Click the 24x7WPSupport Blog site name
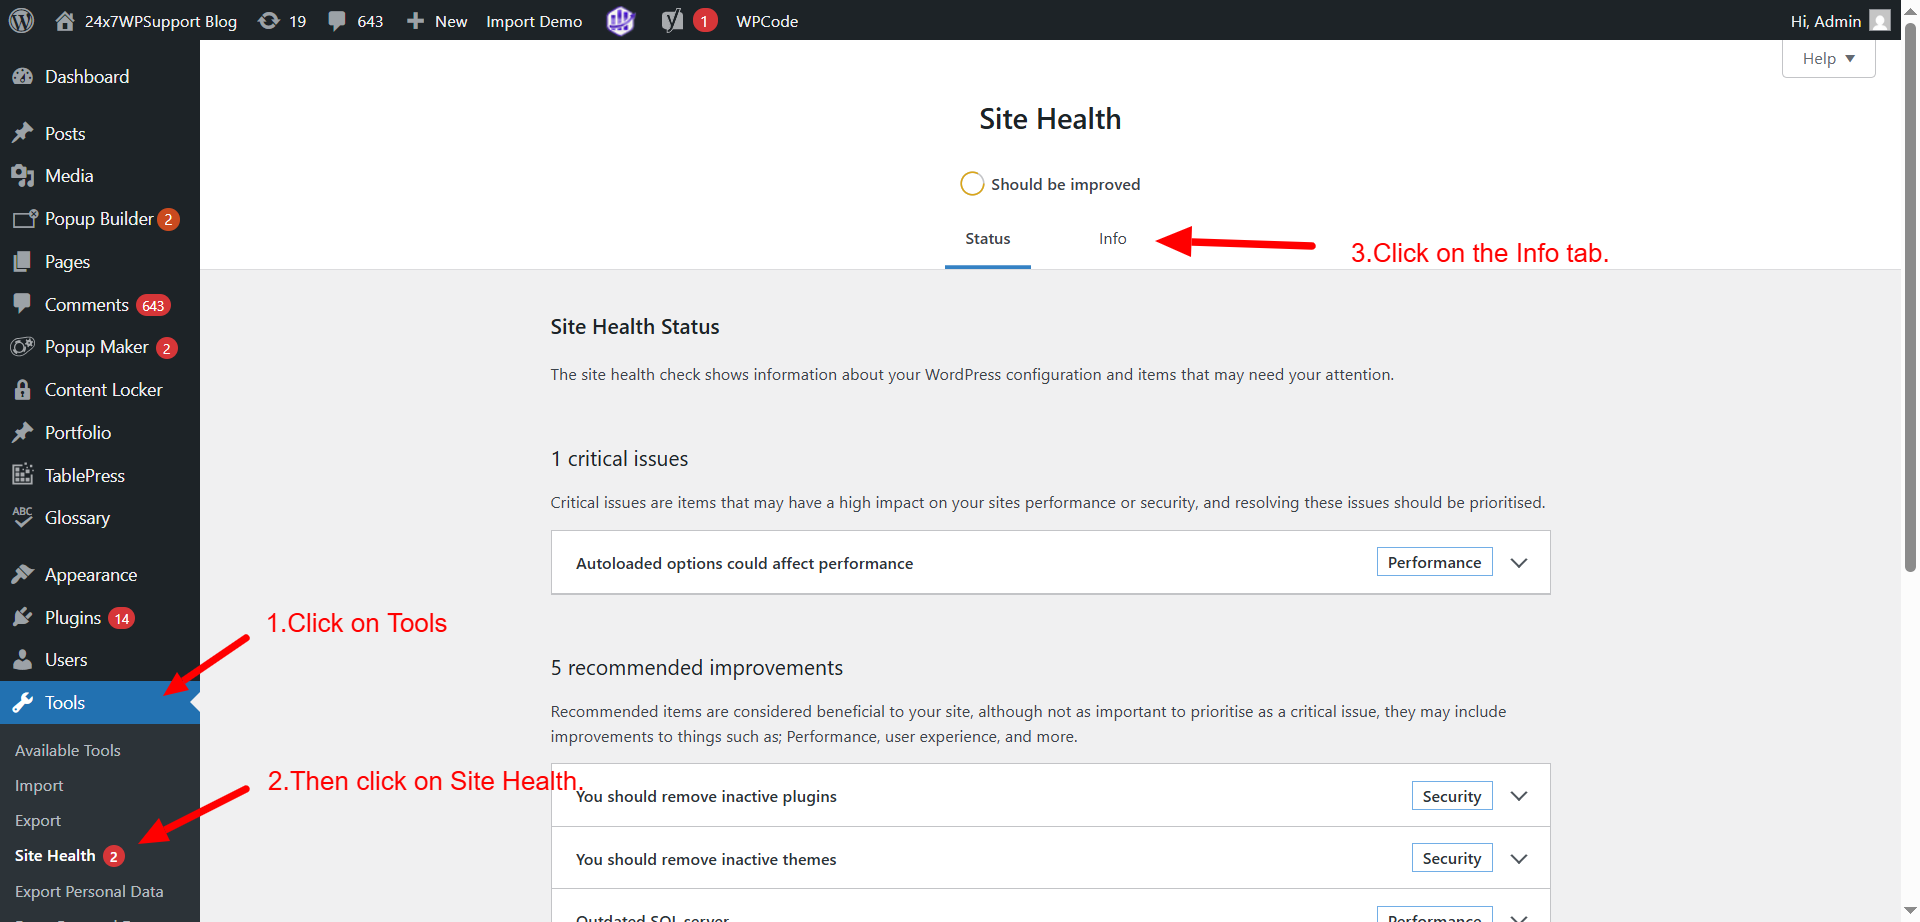The width and height of the screenshot is (1920, 922). (x=161, y=21)
